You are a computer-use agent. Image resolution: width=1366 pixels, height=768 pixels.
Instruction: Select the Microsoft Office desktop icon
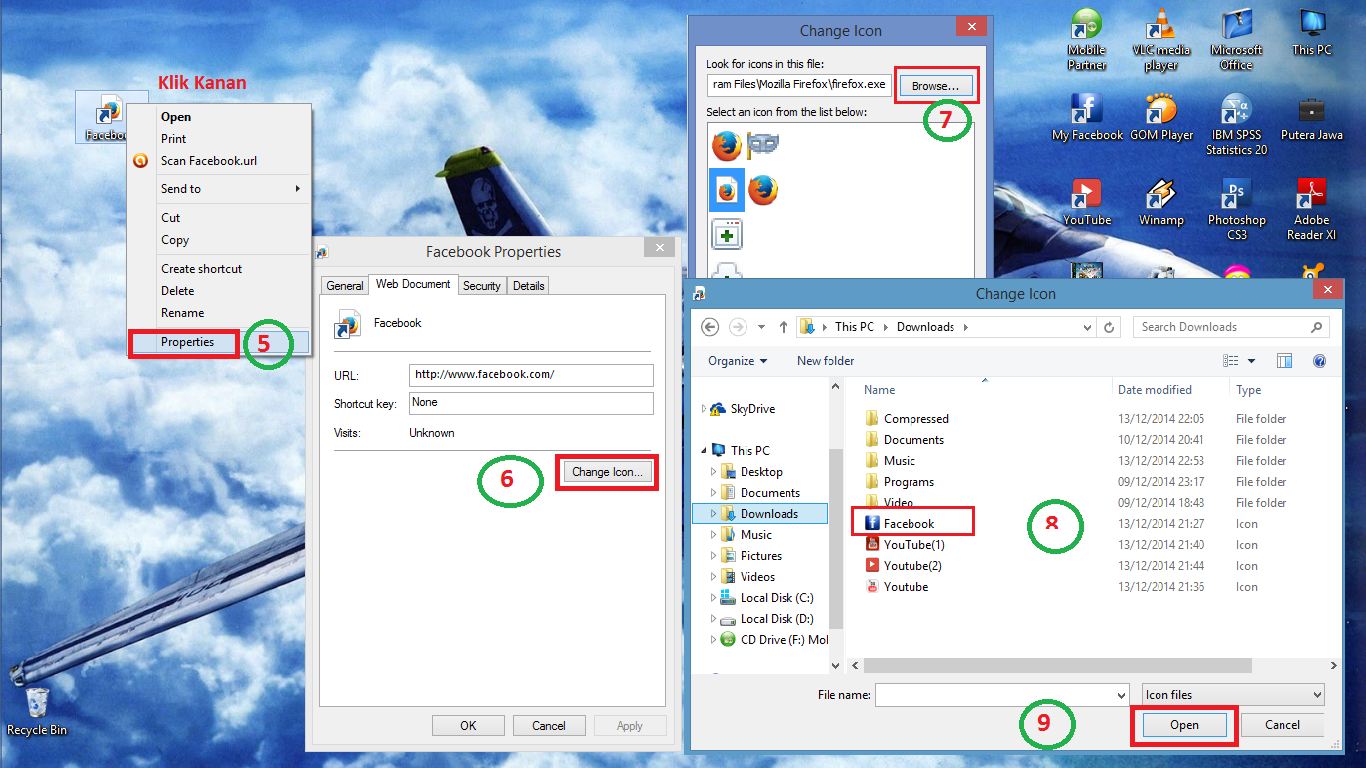click(1236, 40)
